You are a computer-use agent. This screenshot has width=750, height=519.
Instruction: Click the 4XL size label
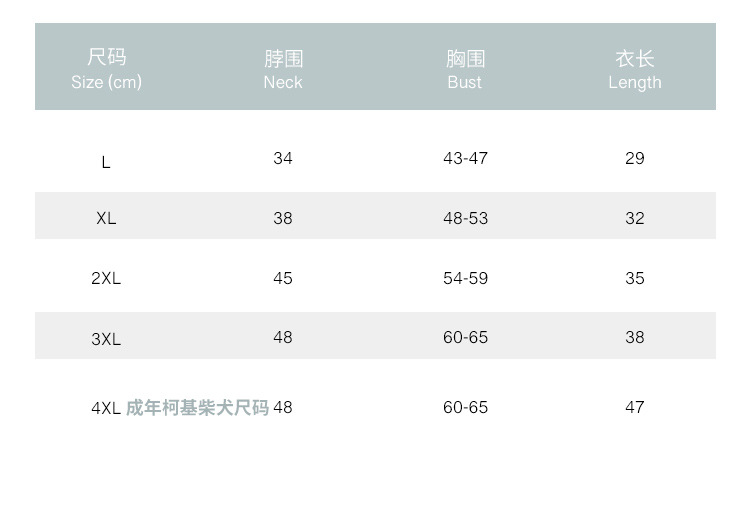[x=106, y=408]
